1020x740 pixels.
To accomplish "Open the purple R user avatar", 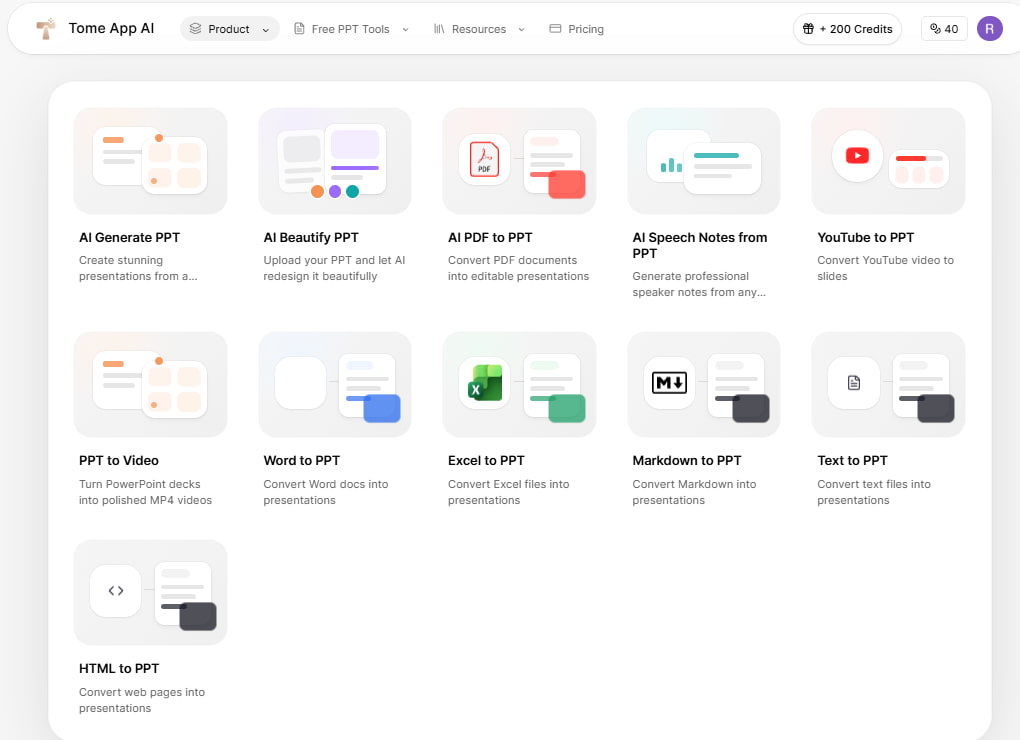I will 989,29.
